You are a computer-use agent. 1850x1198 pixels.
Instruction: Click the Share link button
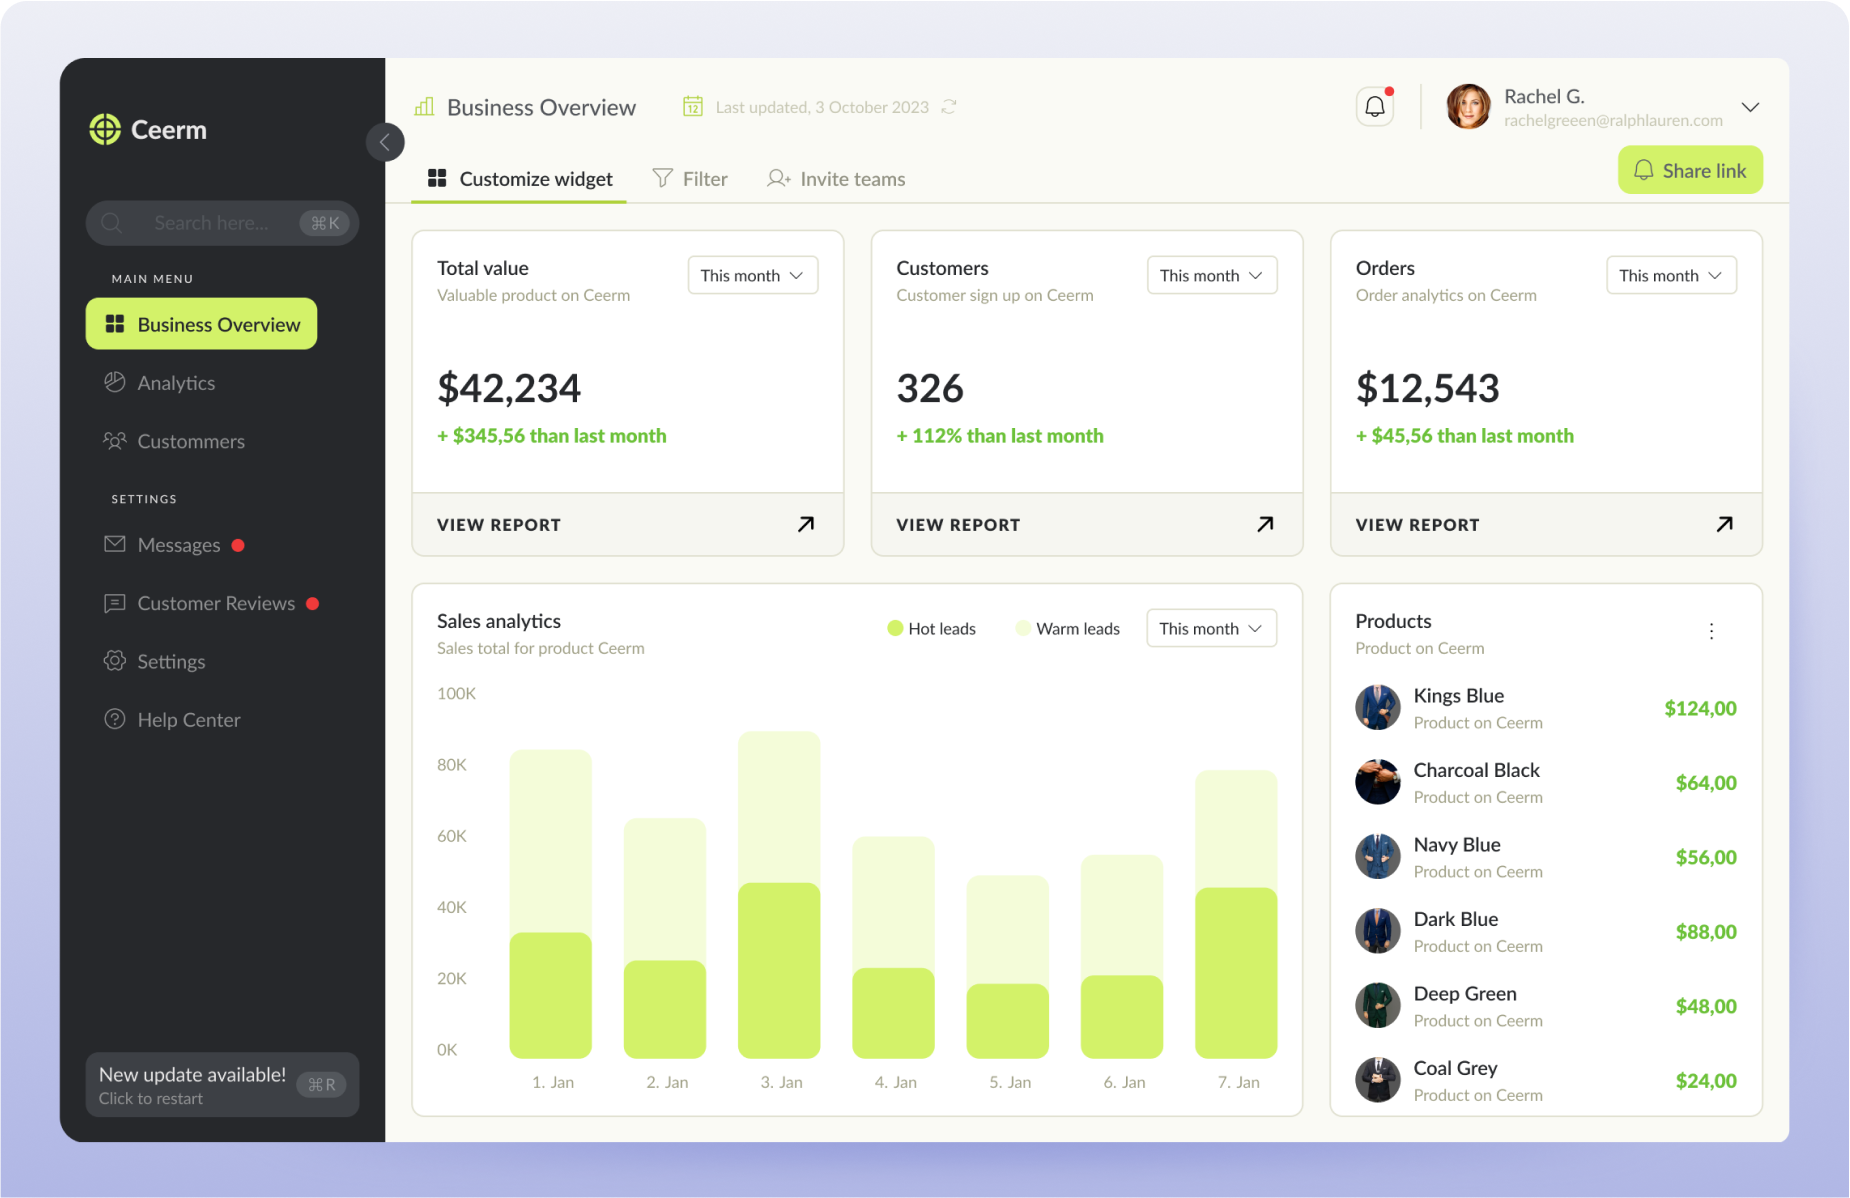click(1690, 170)
